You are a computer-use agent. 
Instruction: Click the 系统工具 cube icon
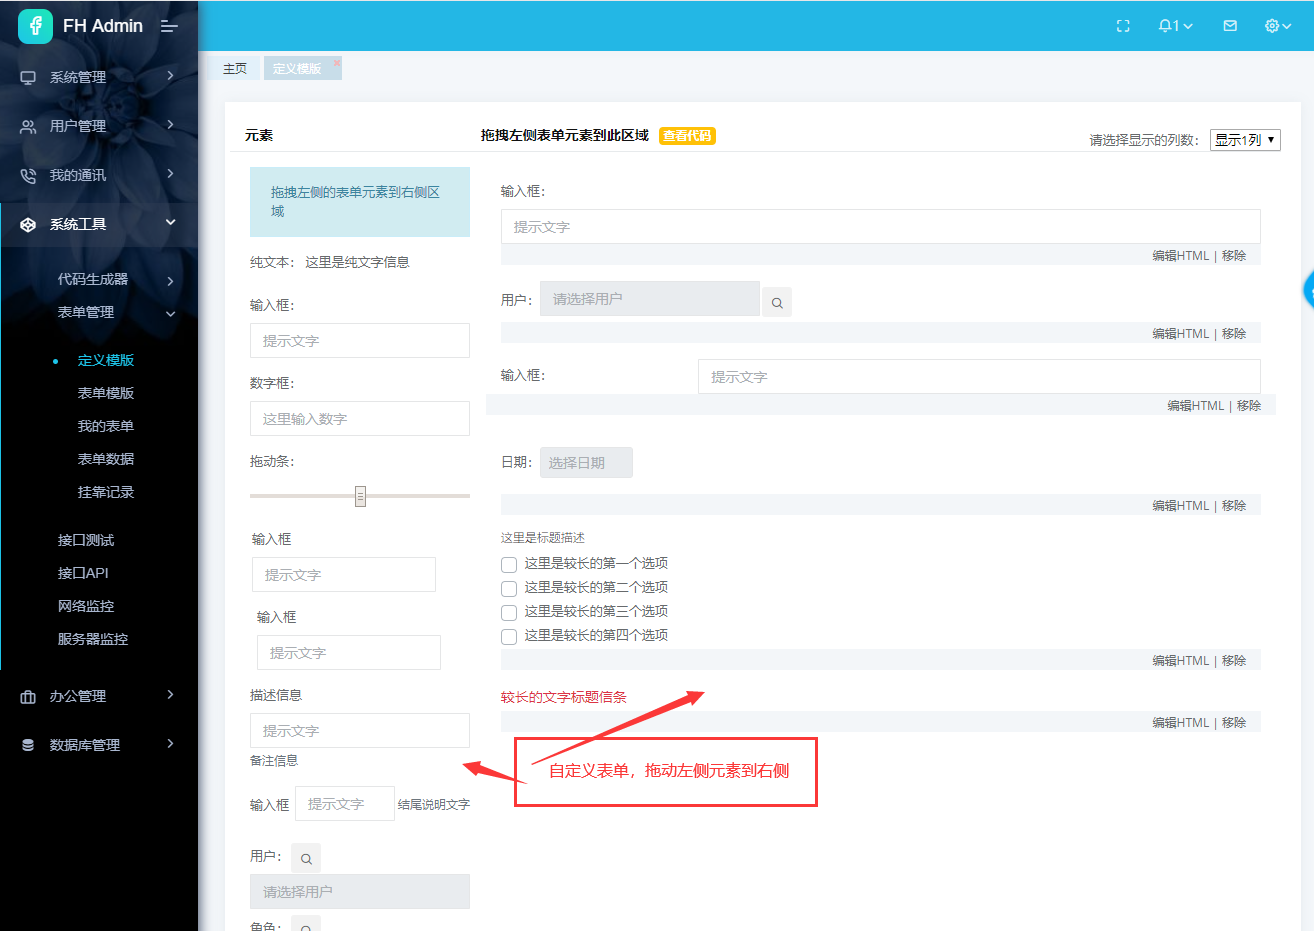click(28, 224)
